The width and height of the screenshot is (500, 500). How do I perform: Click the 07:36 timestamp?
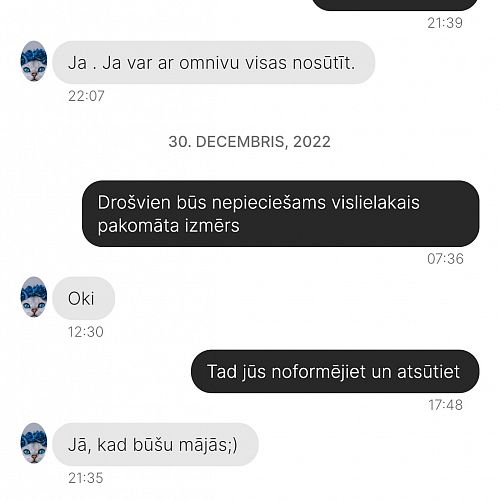coord(445,259)
